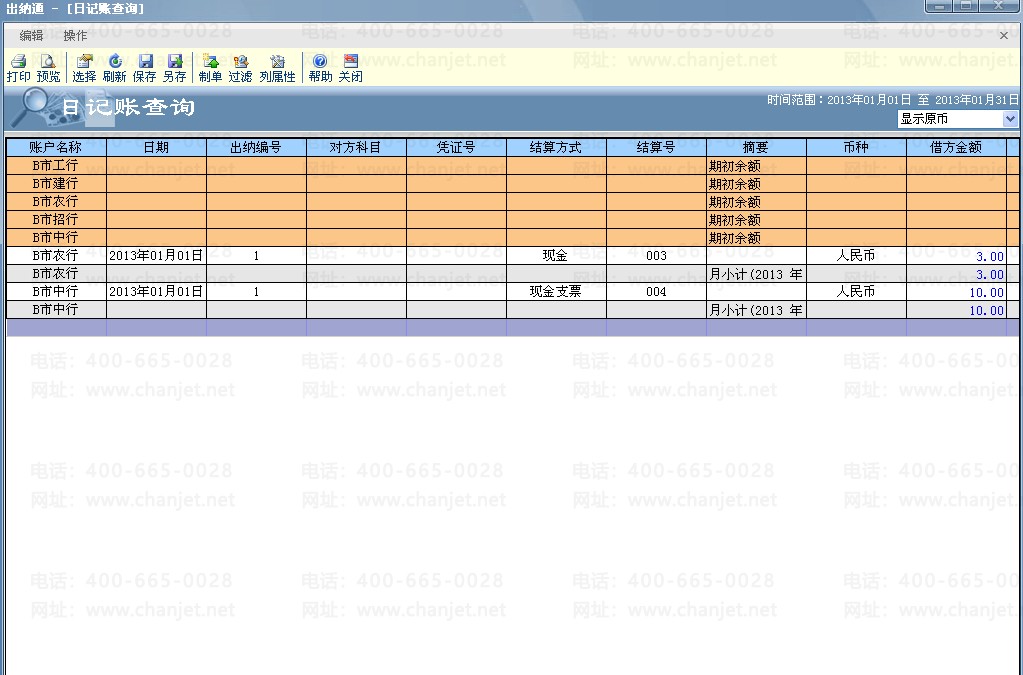Open 预览 print preview
This screenshot has height=675, width=1023.
pyautogui.click(x=48, y=68)
